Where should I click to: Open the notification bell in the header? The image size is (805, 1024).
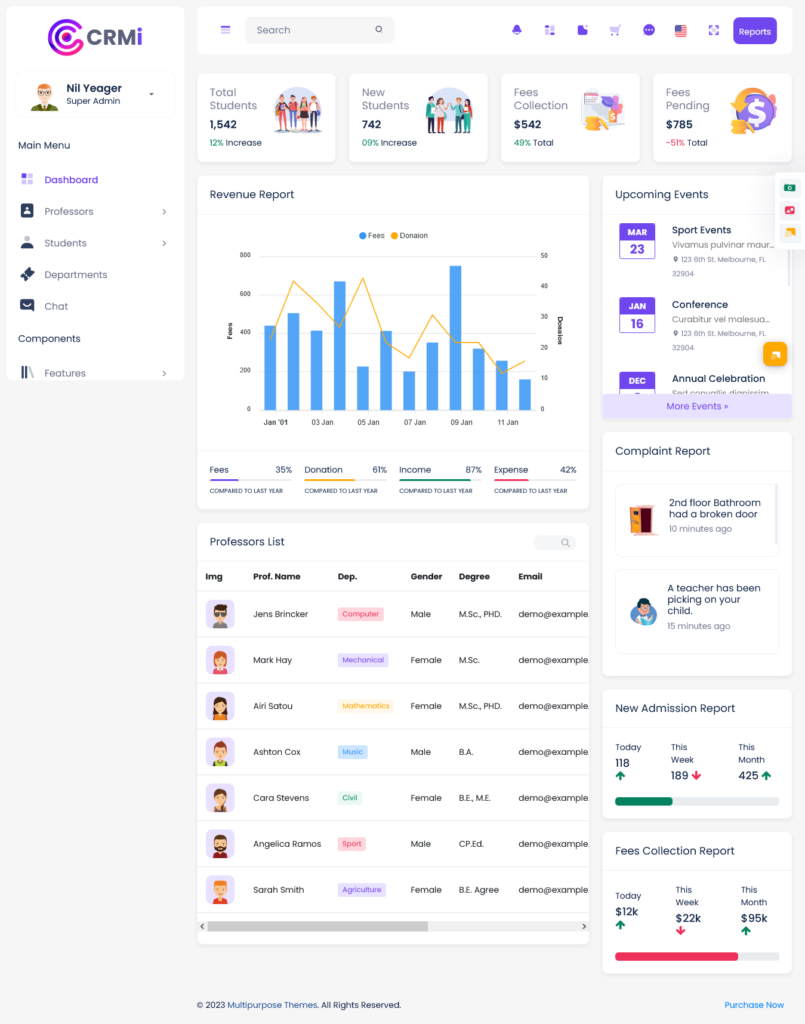click(516, 30)
